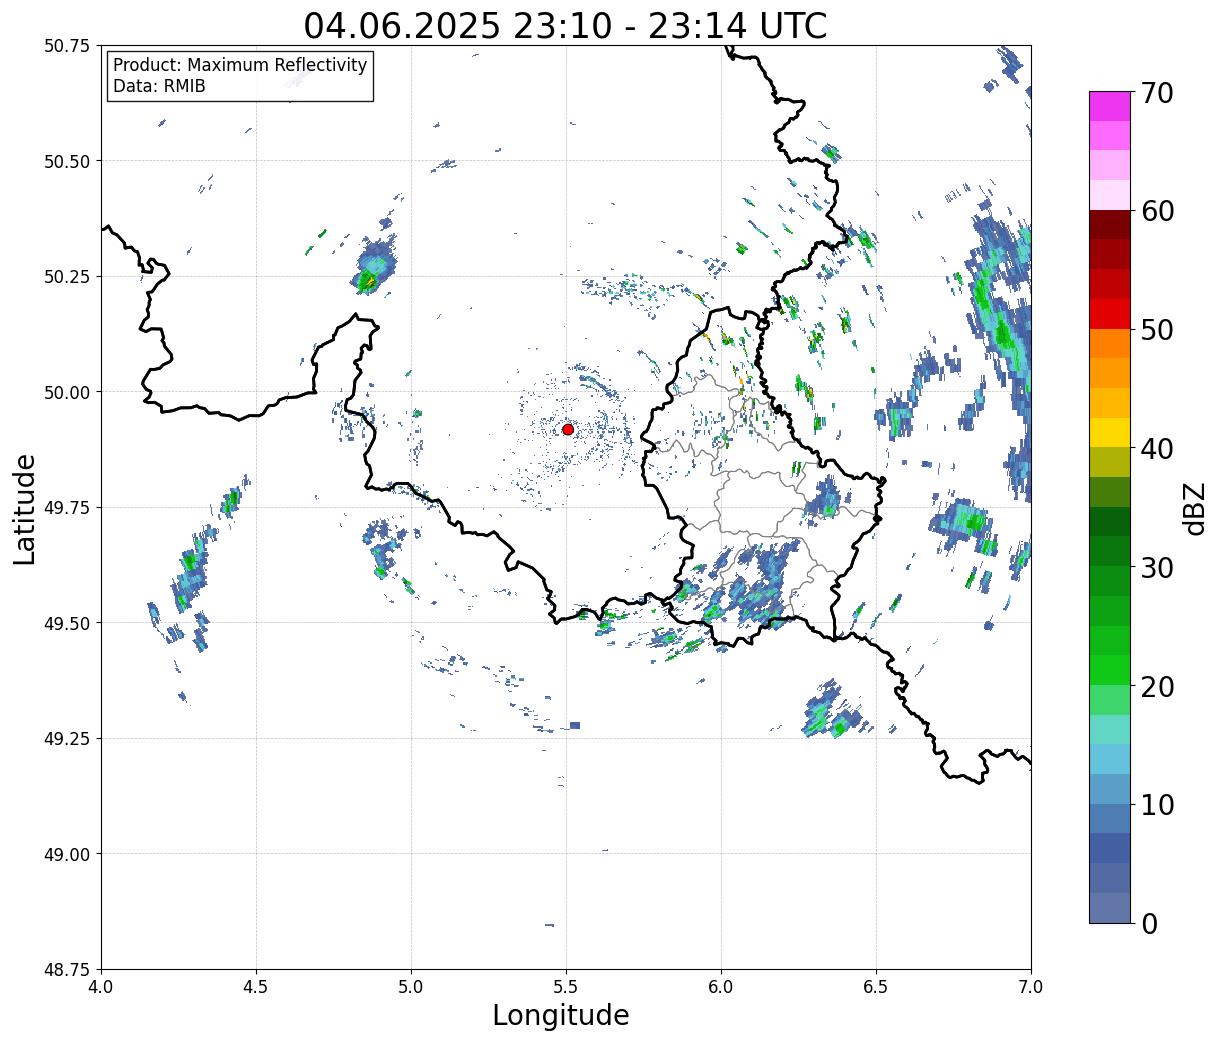Screen dimensions: 1219x1040
Task: Click the 5.5 longitude tick label
Action: coord(566,987)
